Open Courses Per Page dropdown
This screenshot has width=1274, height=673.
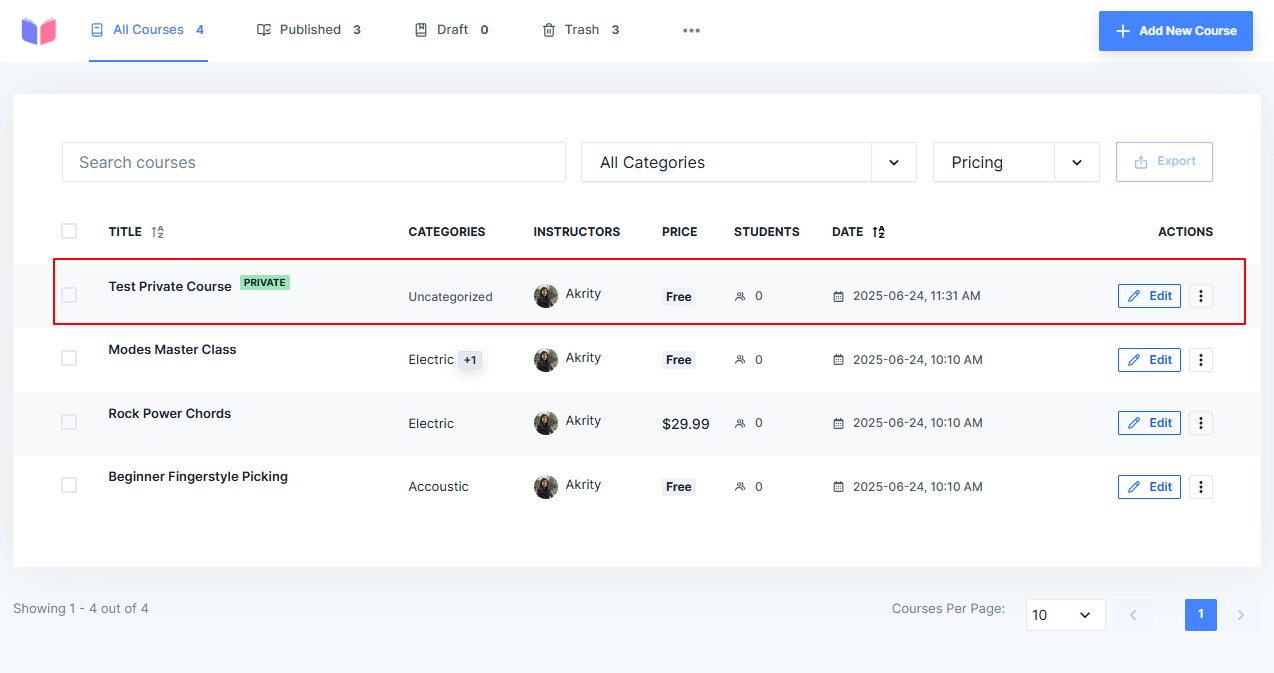1066,615
